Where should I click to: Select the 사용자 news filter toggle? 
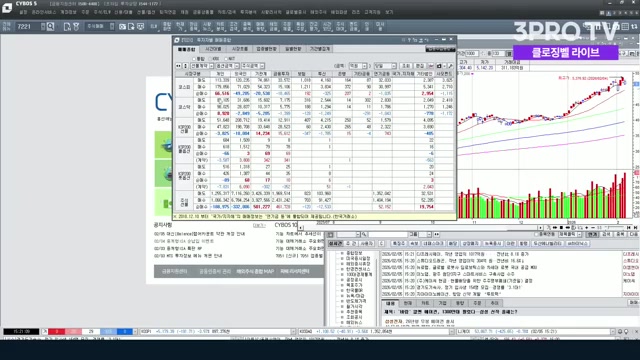pos(366,243)
